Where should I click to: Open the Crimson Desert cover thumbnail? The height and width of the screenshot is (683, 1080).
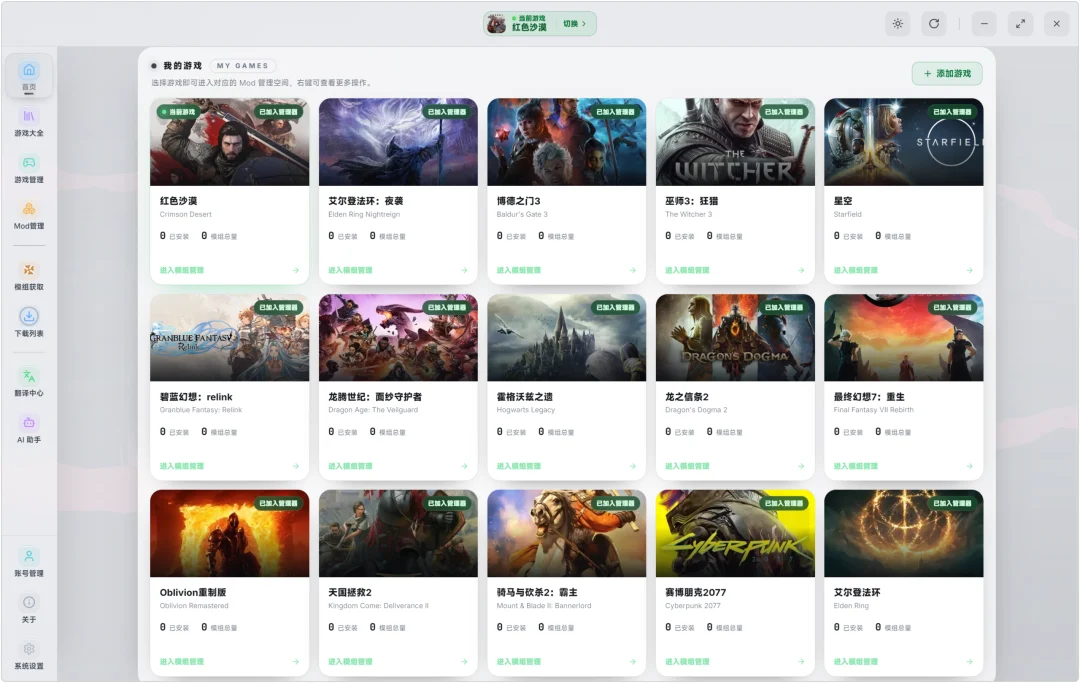point(229,142)
